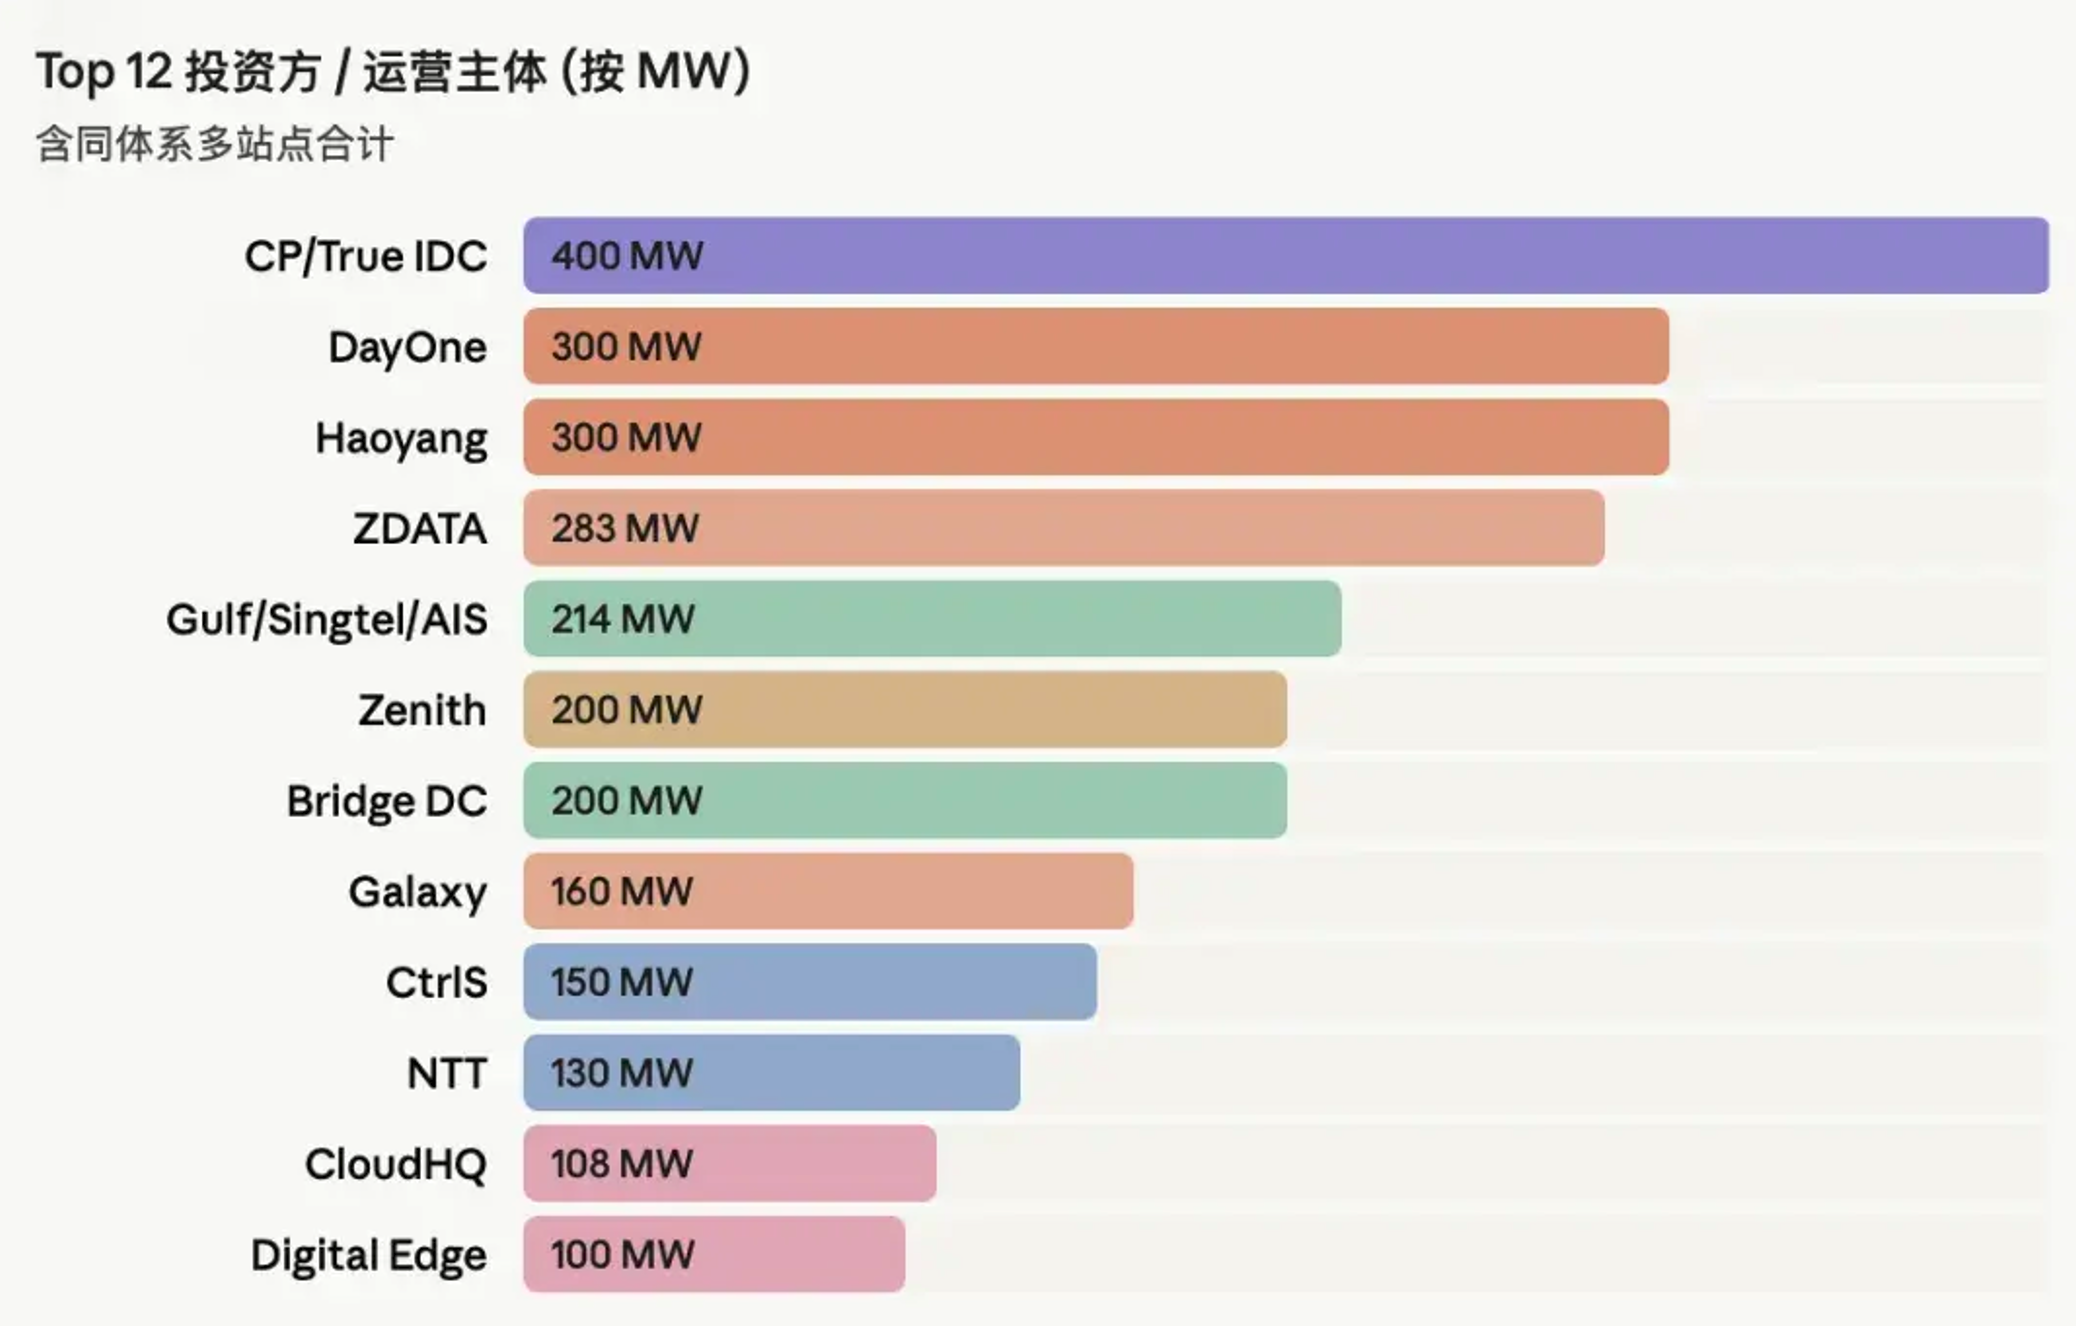Click the "CloudHQ" row label

(x=396, y=1164)
